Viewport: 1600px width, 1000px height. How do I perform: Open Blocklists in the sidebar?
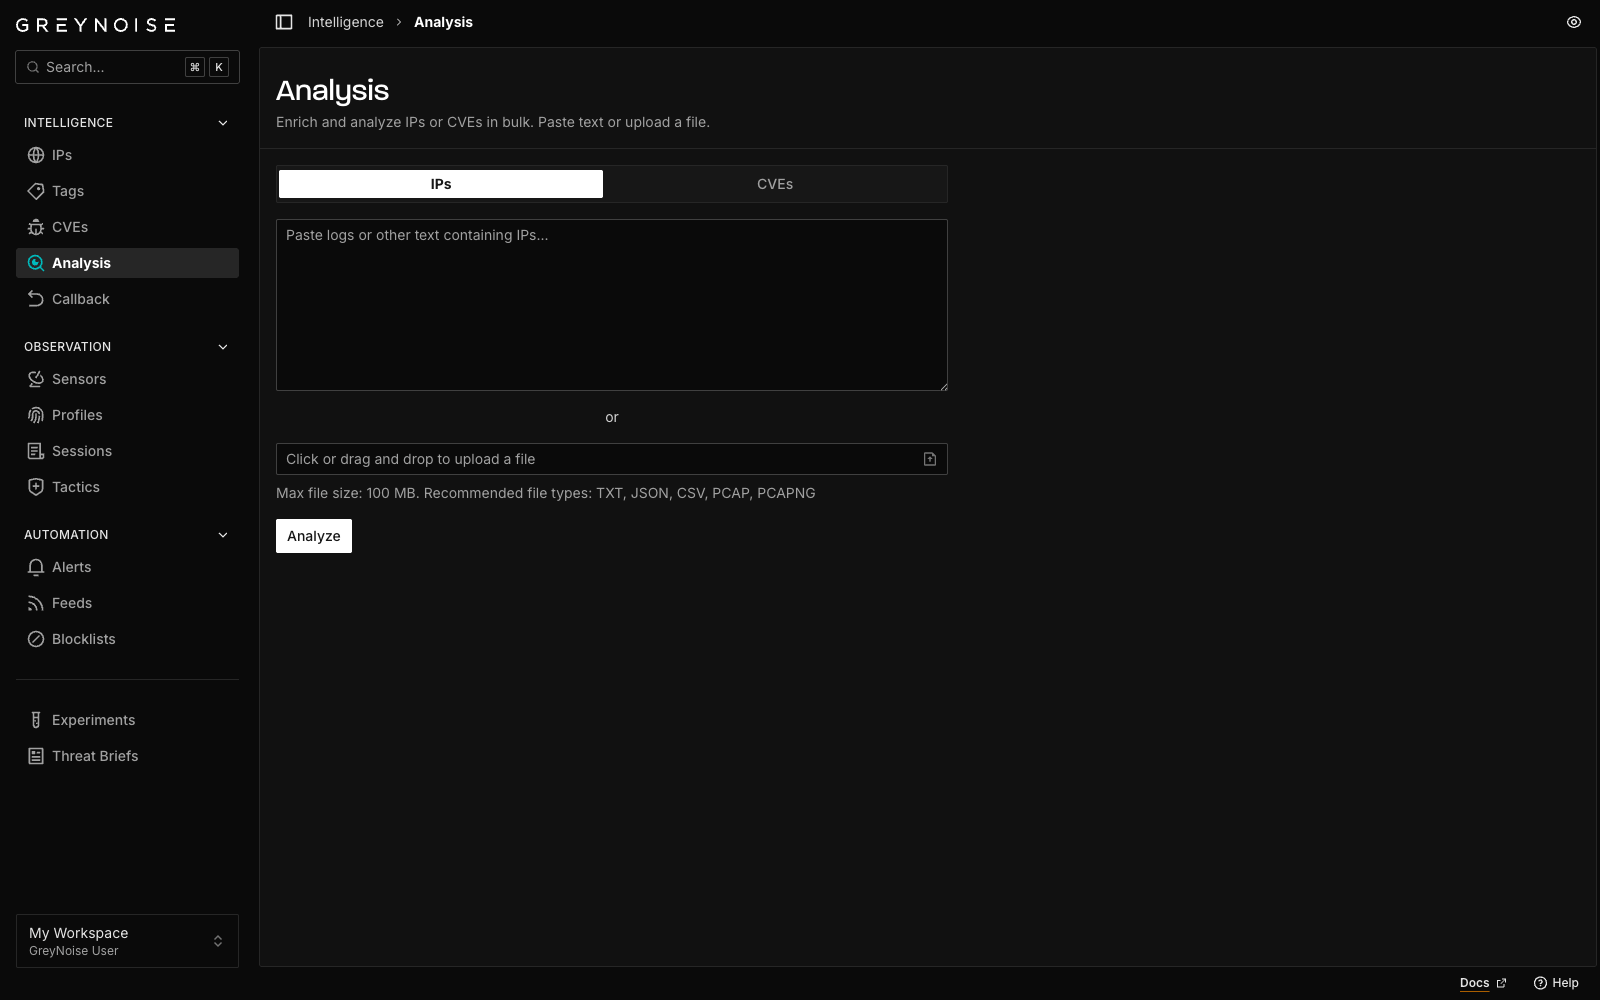(127, 639)
